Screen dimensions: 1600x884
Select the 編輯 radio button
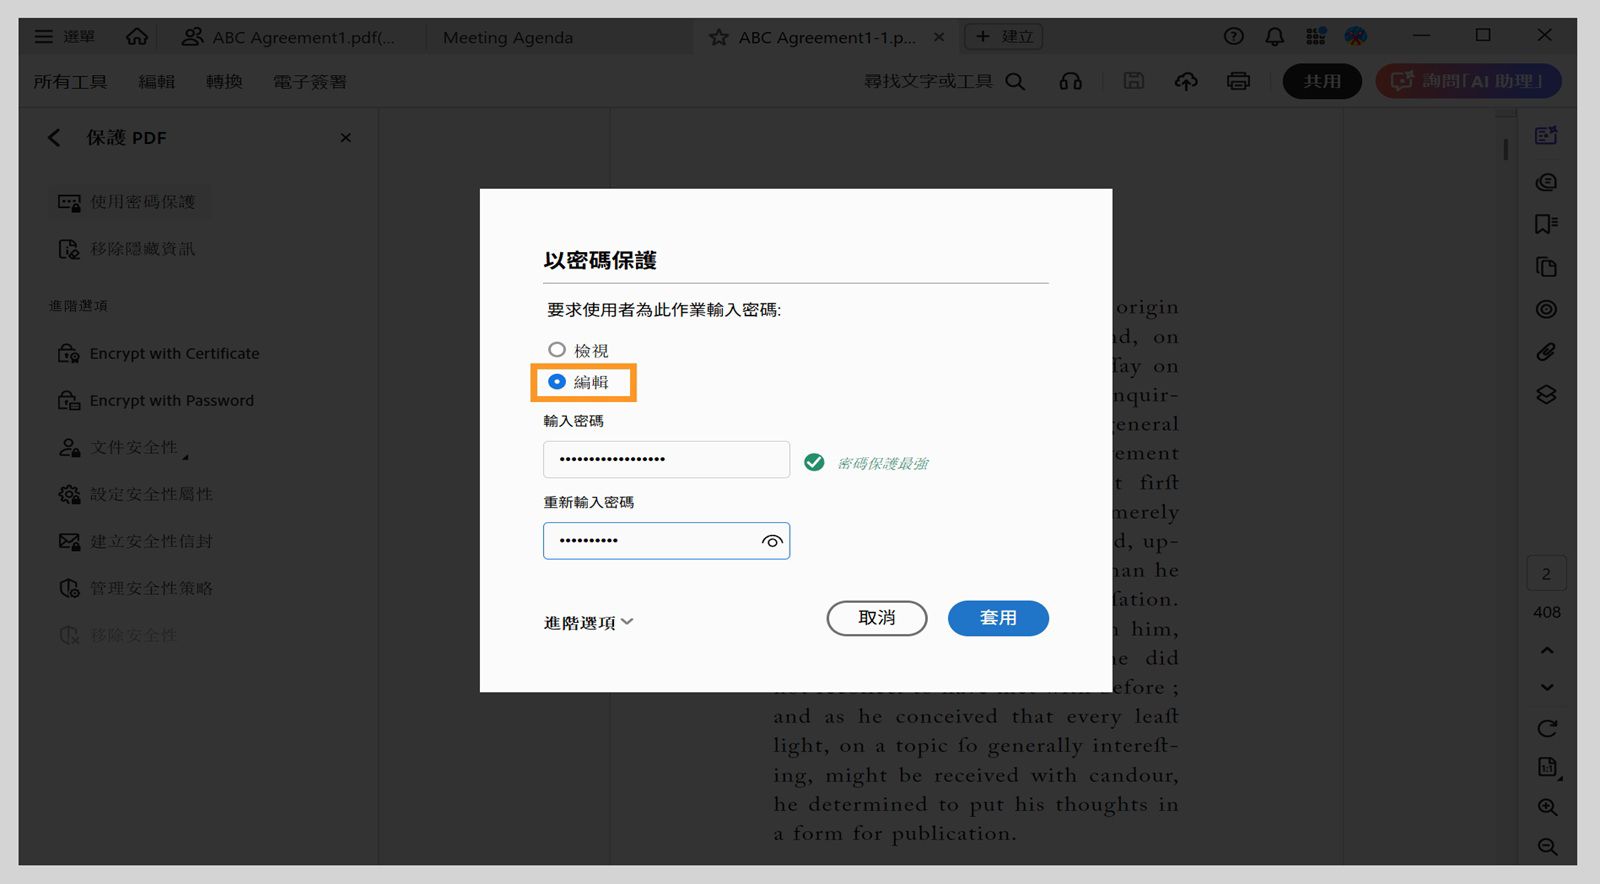click(557, 382)
